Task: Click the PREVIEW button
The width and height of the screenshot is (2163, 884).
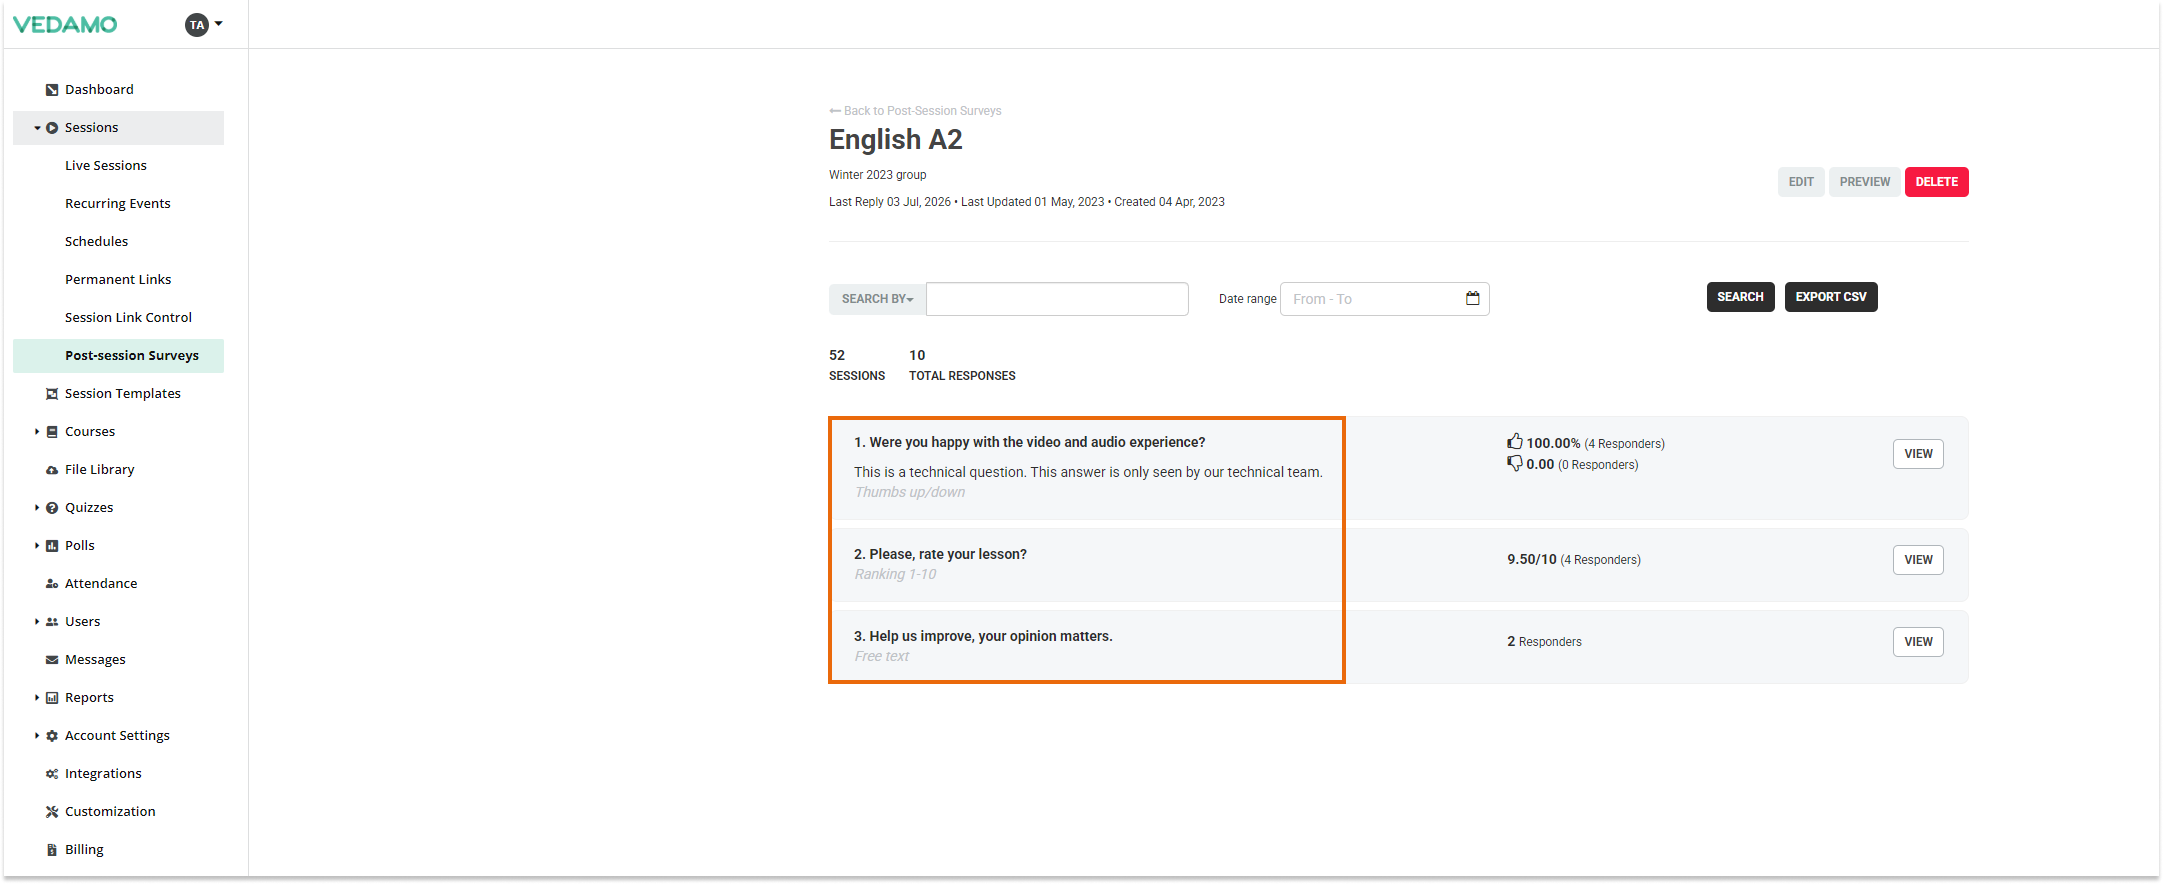Action: [x=1865, y=182]
